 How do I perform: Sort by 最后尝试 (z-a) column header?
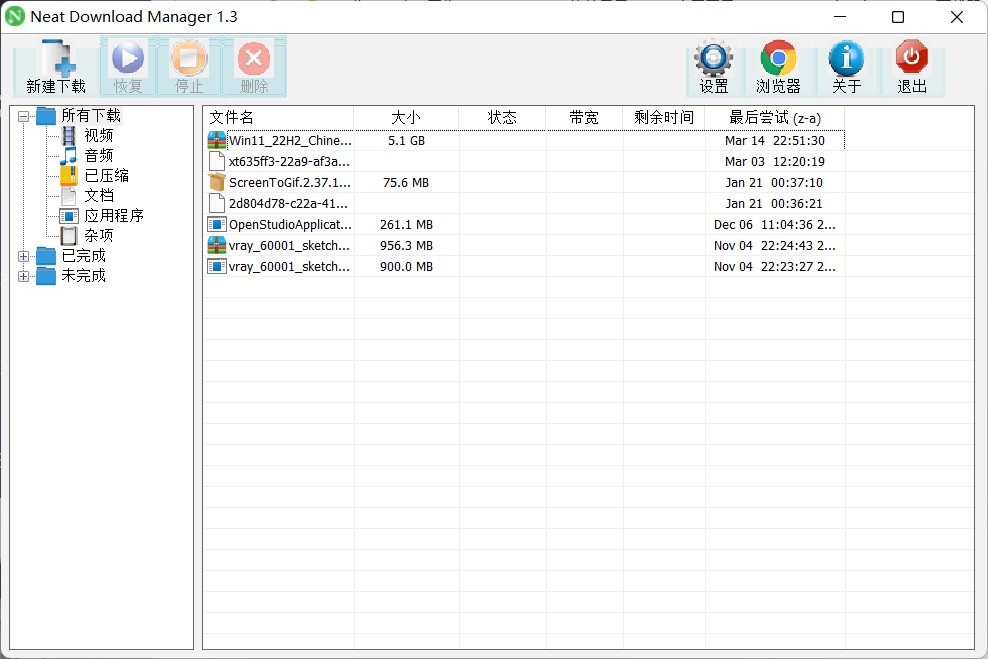(x=774, y=118)
